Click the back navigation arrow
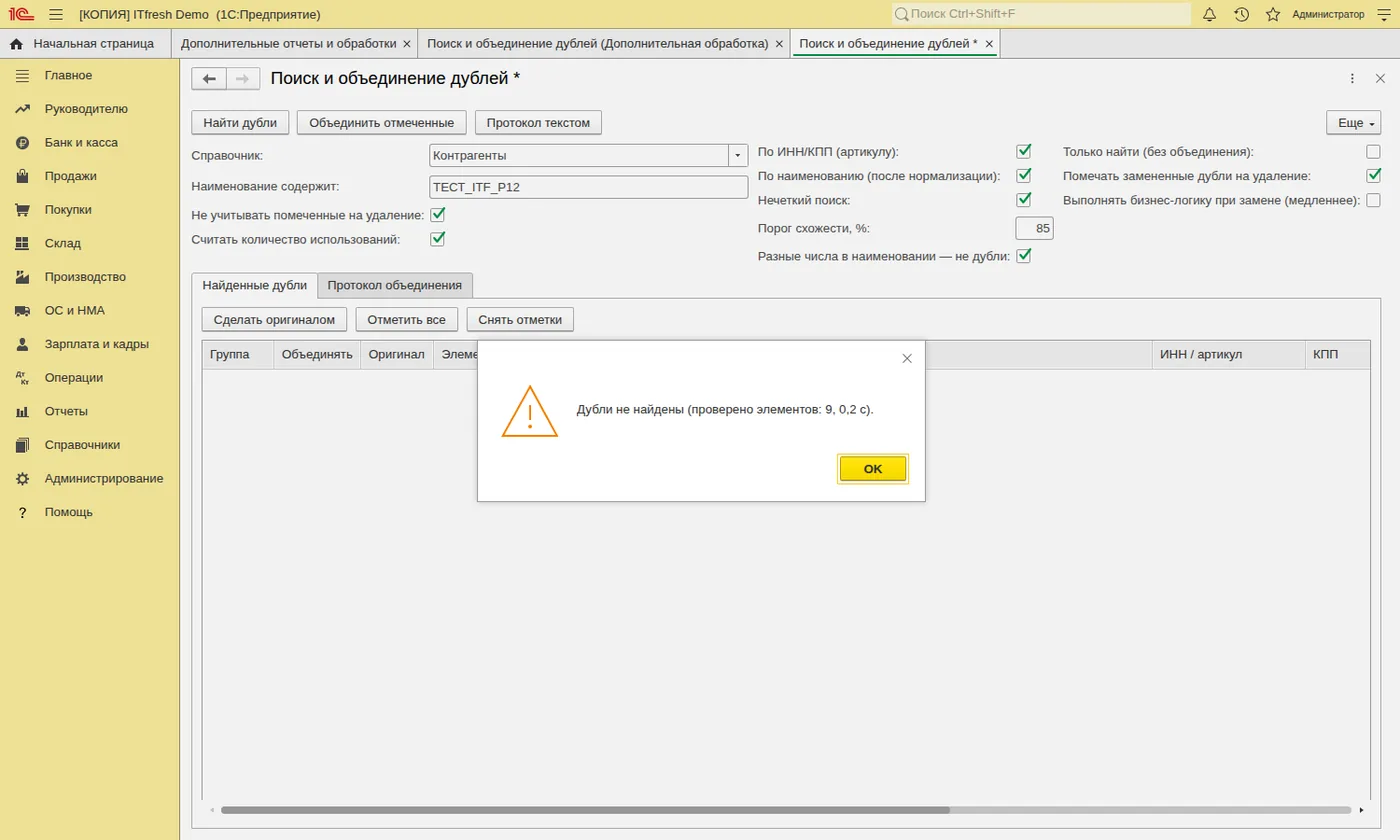 click(209, 79)
